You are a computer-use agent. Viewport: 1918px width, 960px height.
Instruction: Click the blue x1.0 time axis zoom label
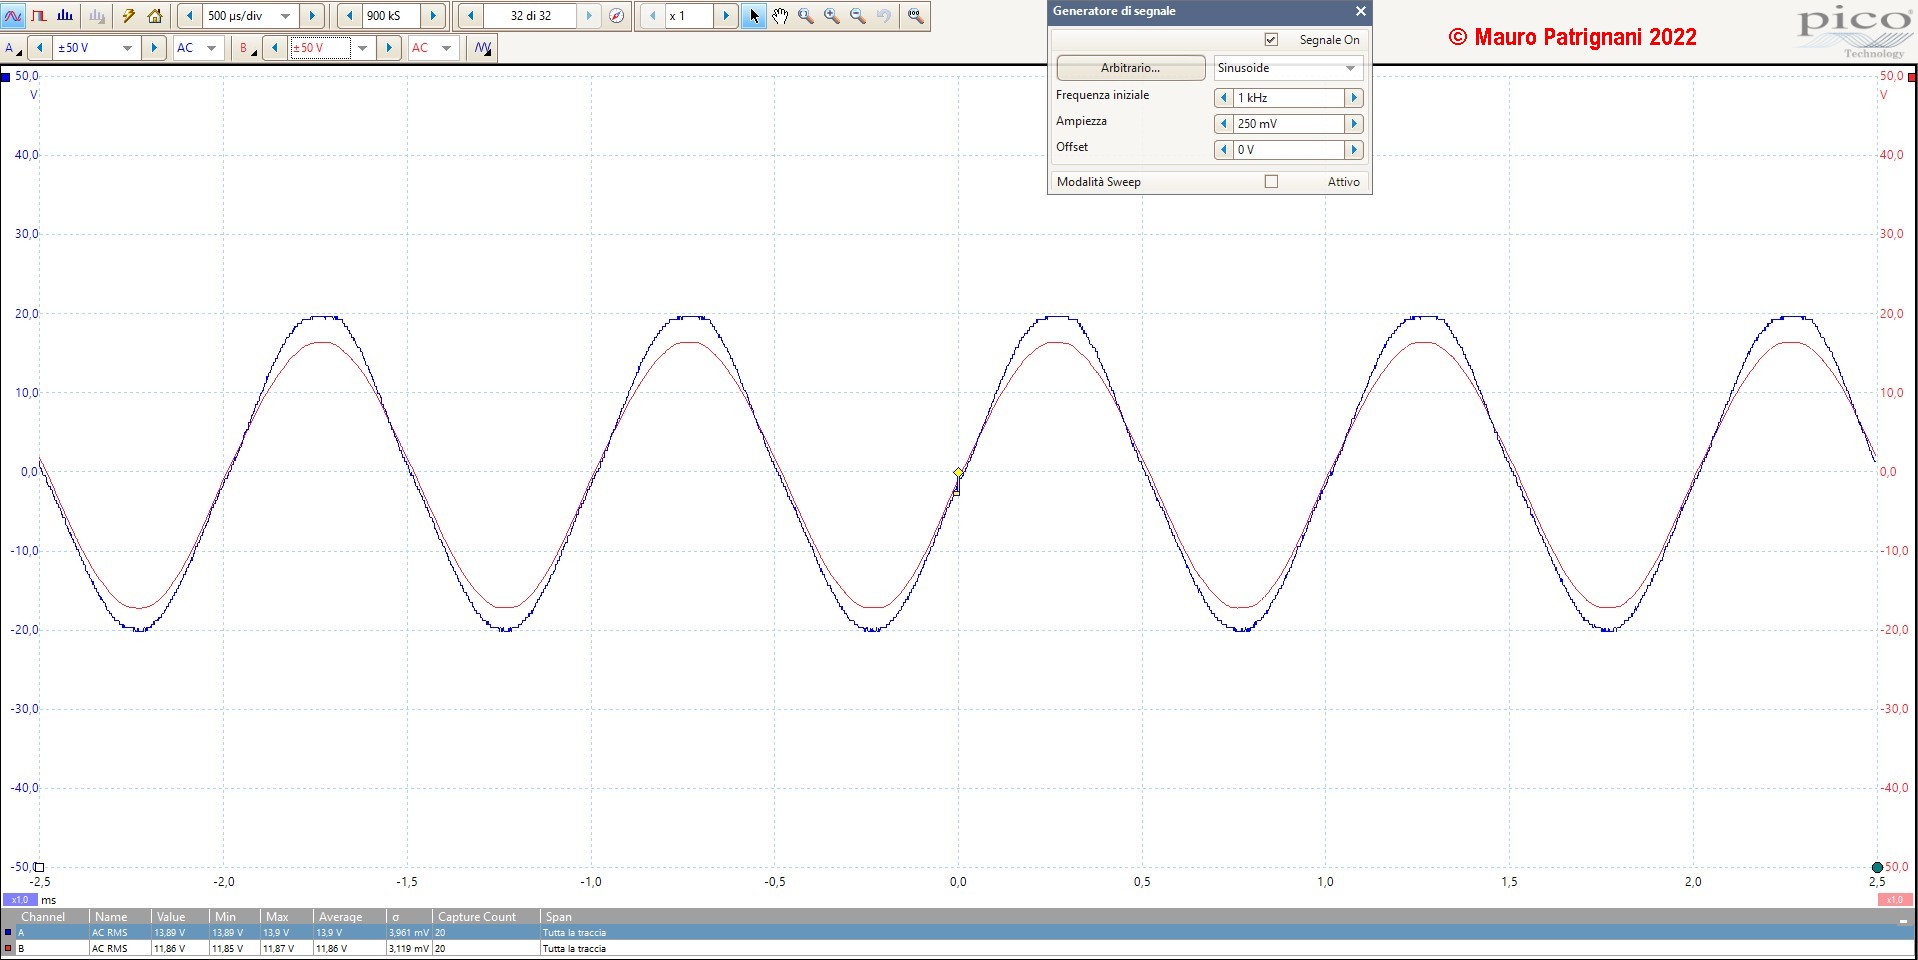coord(20,900)
